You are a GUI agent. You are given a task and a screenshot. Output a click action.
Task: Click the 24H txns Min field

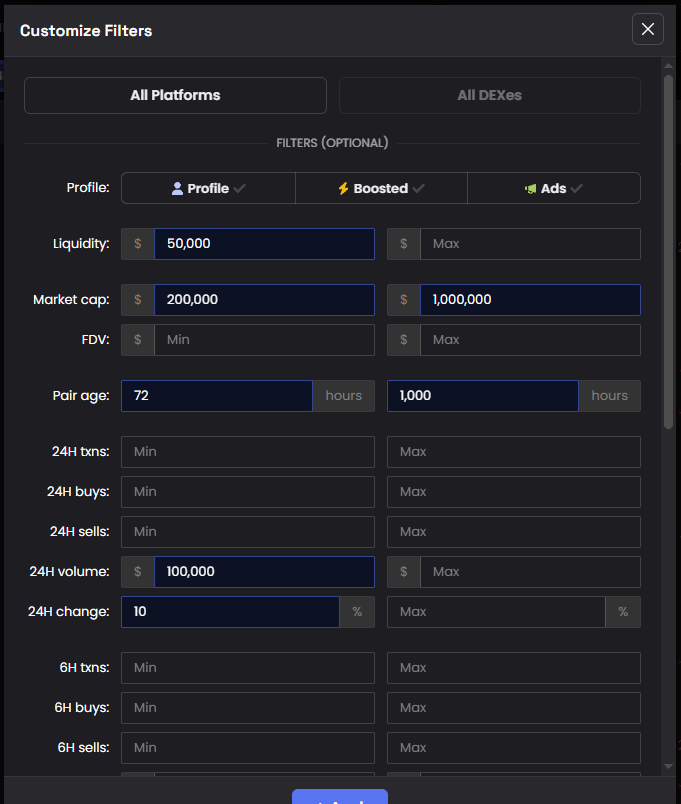click(x=248, y=452)
